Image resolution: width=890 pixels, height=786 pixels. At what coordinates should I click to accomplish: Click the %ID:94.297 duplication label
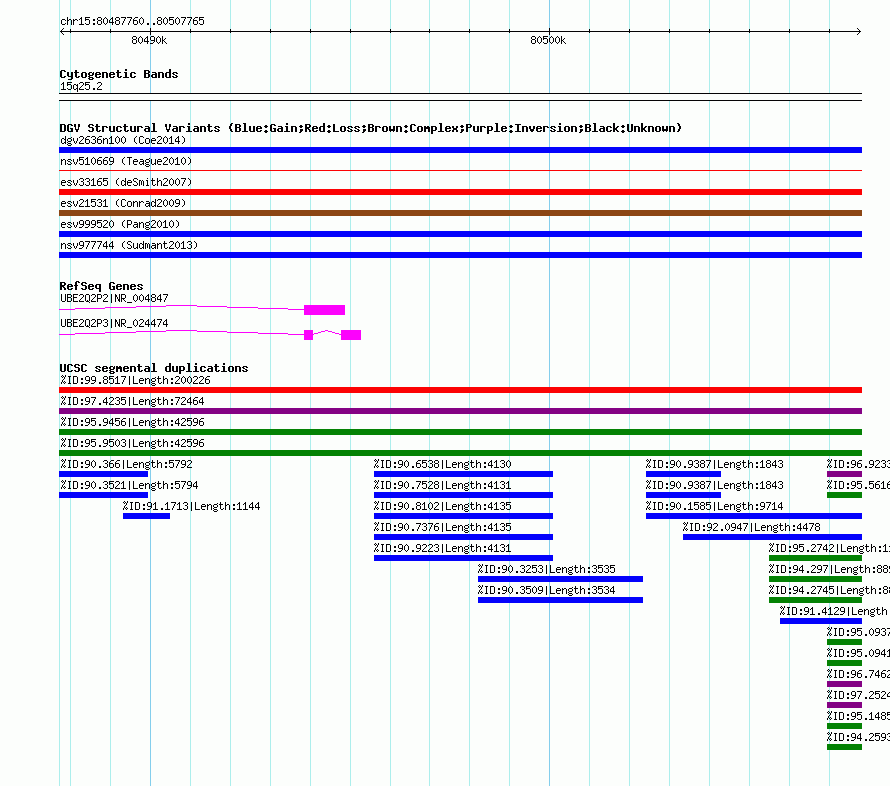pos(829,569)
